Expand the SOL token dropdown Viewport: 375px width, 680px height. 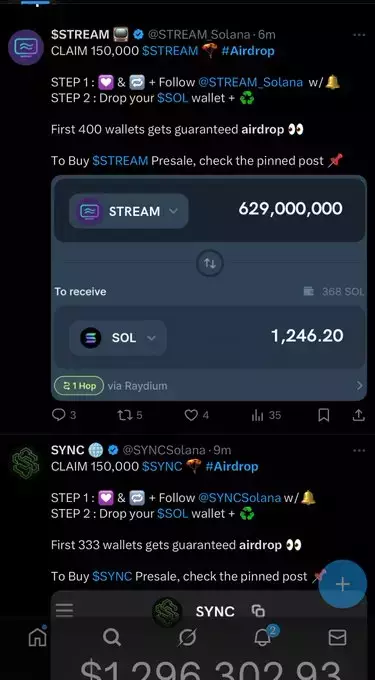[x=118, y=338]
